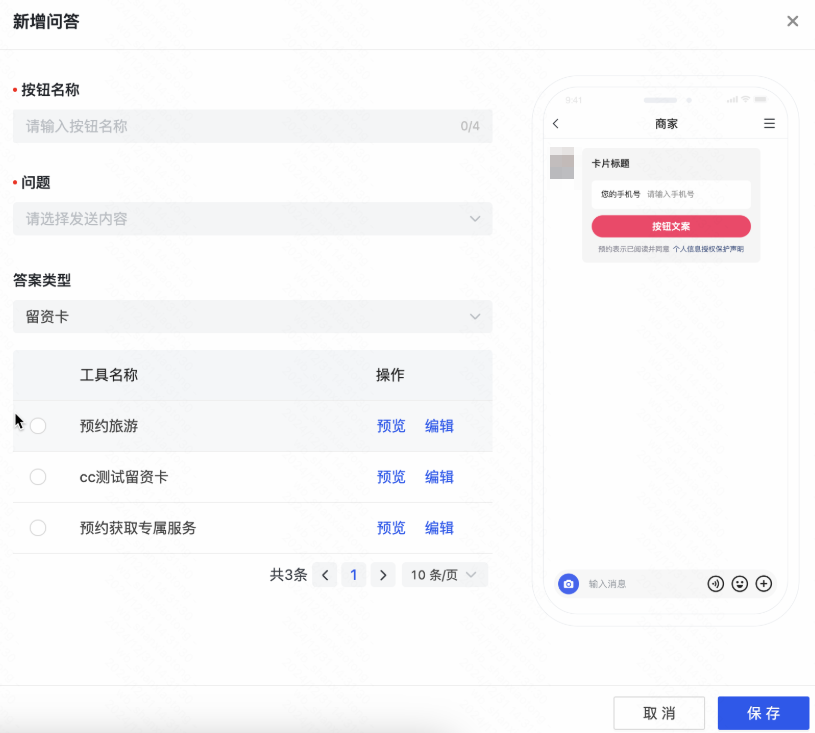Viewport: 815px width, 733px height.
Task: Click 预览 for 预约旅游
Action: [391, 426]
